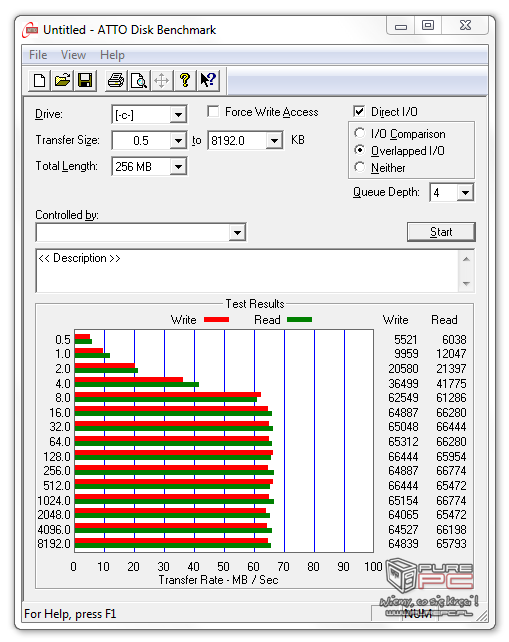Screen dimensions: 509x642
Task: Print using the printer toolbar icon
Action: 116,80
